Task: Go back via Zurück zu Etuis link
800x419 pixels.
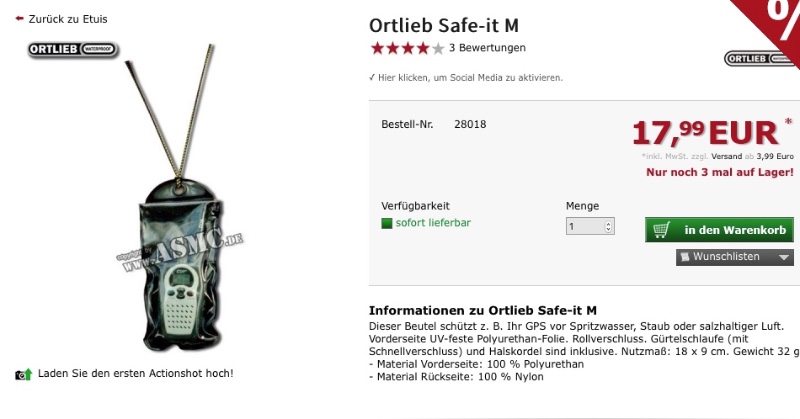Action: 68,19
